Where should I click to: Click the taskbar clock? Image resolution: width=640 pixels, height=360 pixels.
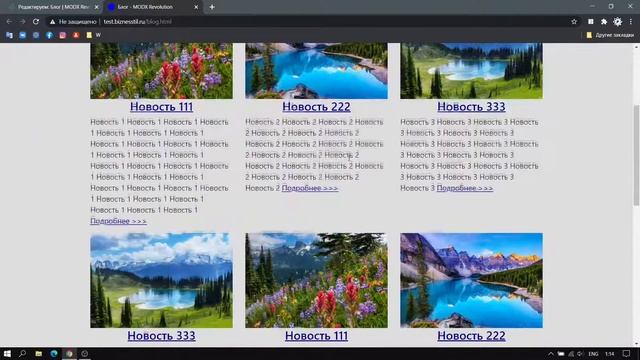click(x=609, y=354)
